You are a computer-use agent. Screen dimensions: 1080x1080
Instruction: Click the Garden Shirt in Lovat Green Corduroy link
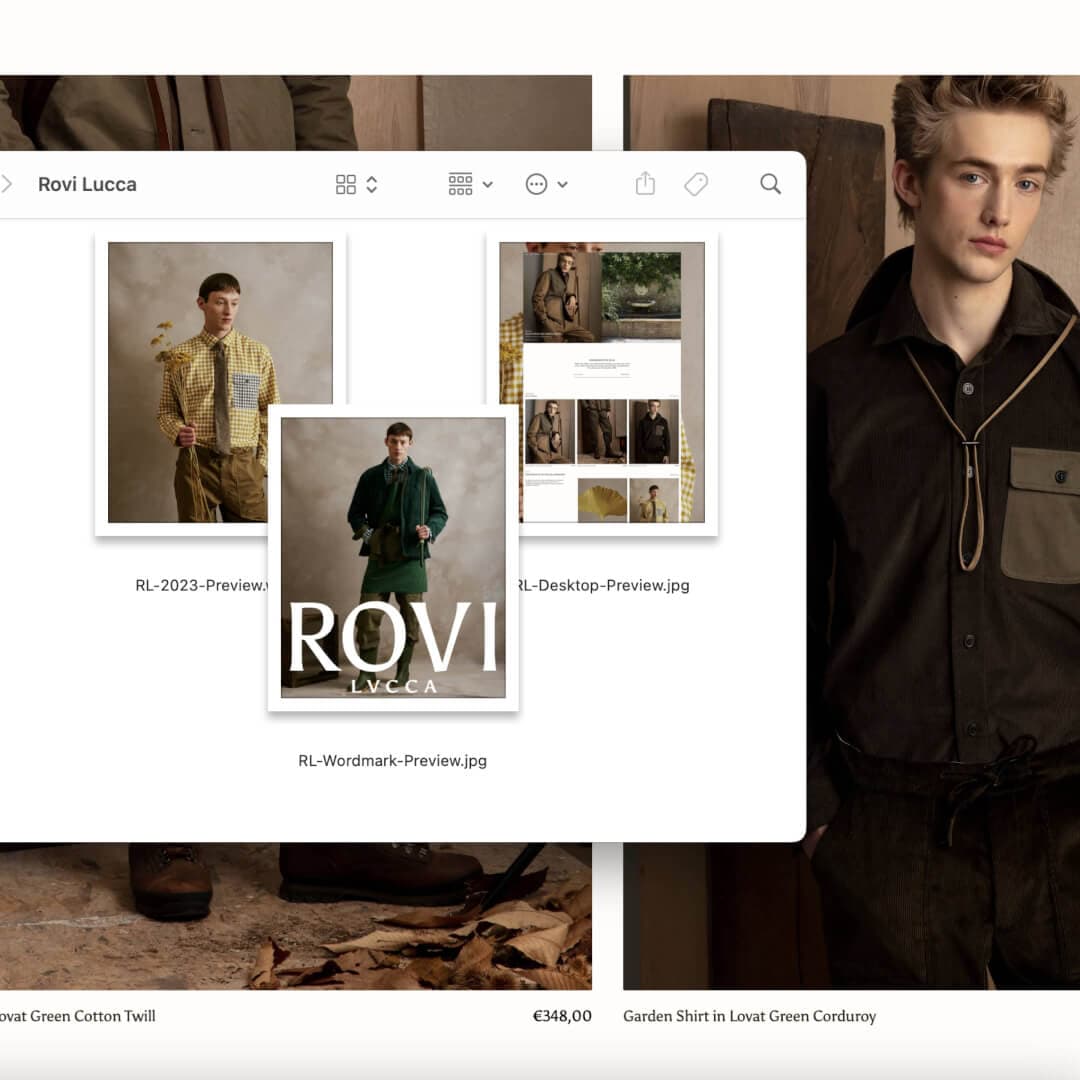tap(750, 1016)
